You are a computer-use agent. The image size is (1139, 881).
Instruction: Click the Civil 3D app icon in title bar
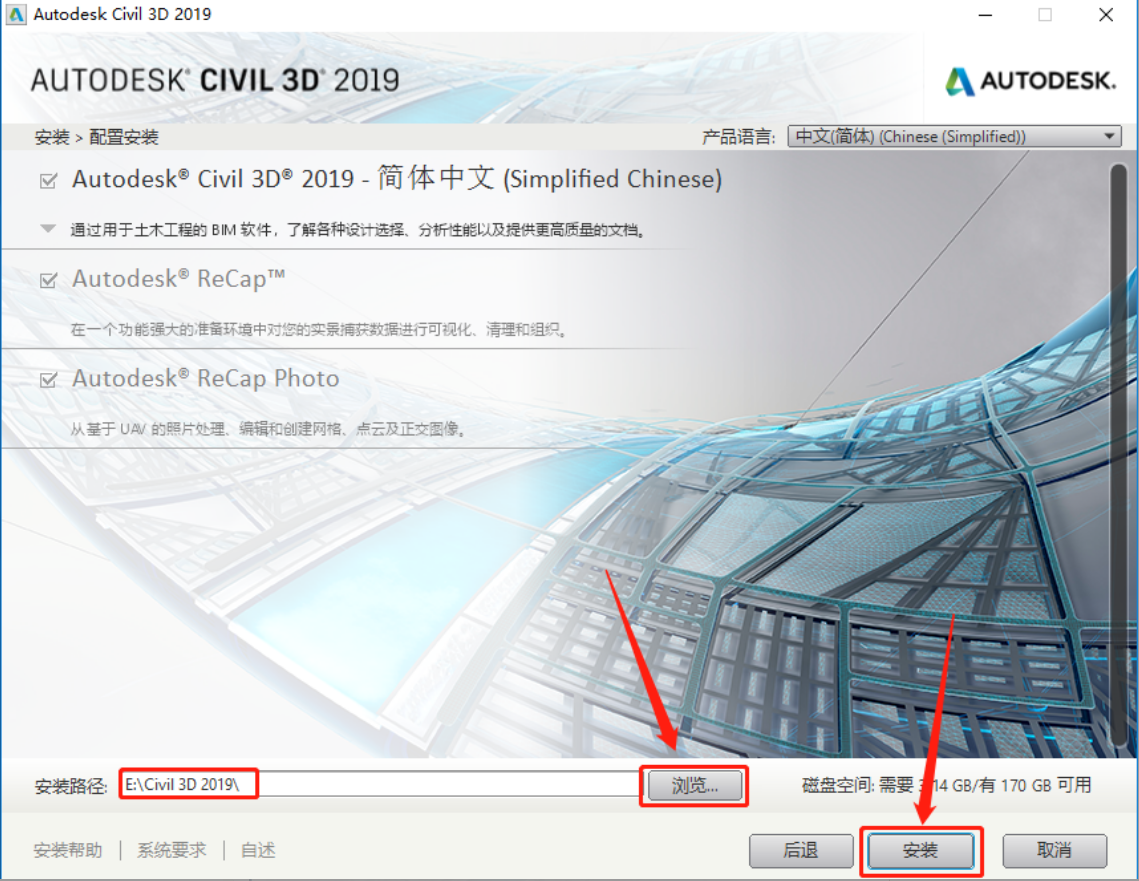[15, 14]
